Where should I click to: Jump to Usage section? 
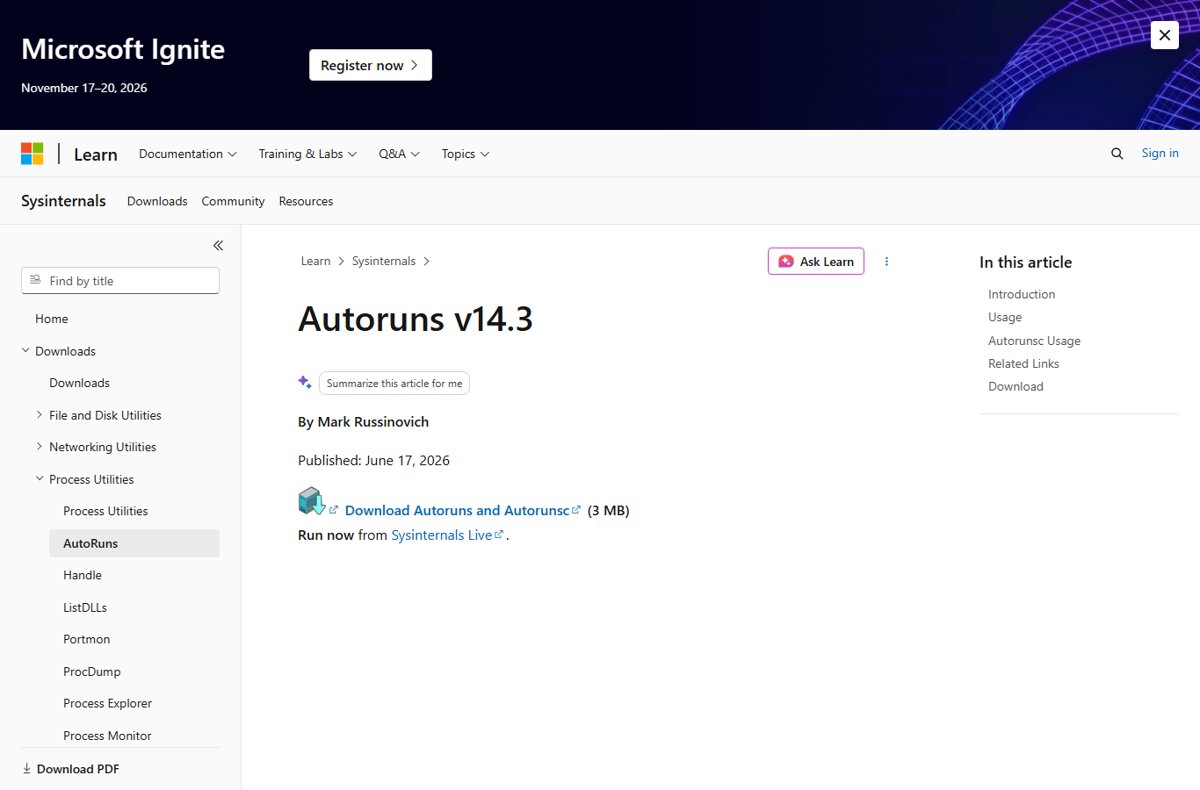1005,317
